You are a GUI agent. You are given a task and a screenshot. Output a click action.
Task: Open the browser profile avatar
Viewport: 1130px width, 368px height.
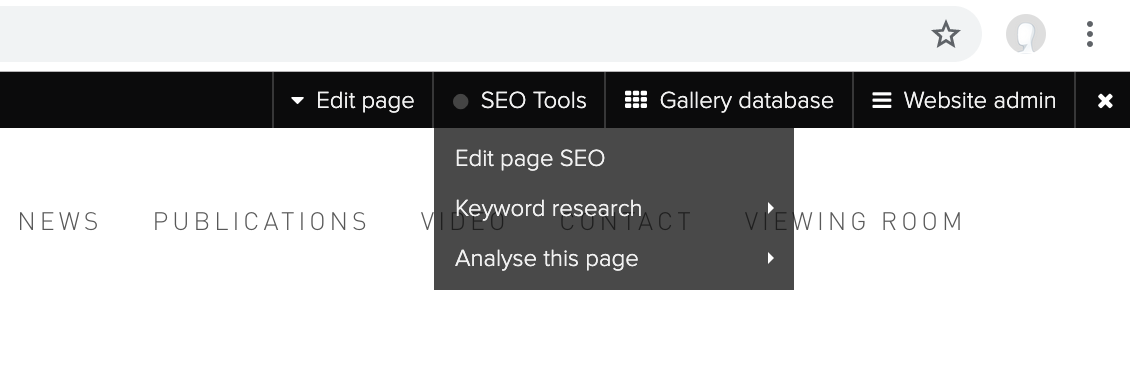[1026, 34]
